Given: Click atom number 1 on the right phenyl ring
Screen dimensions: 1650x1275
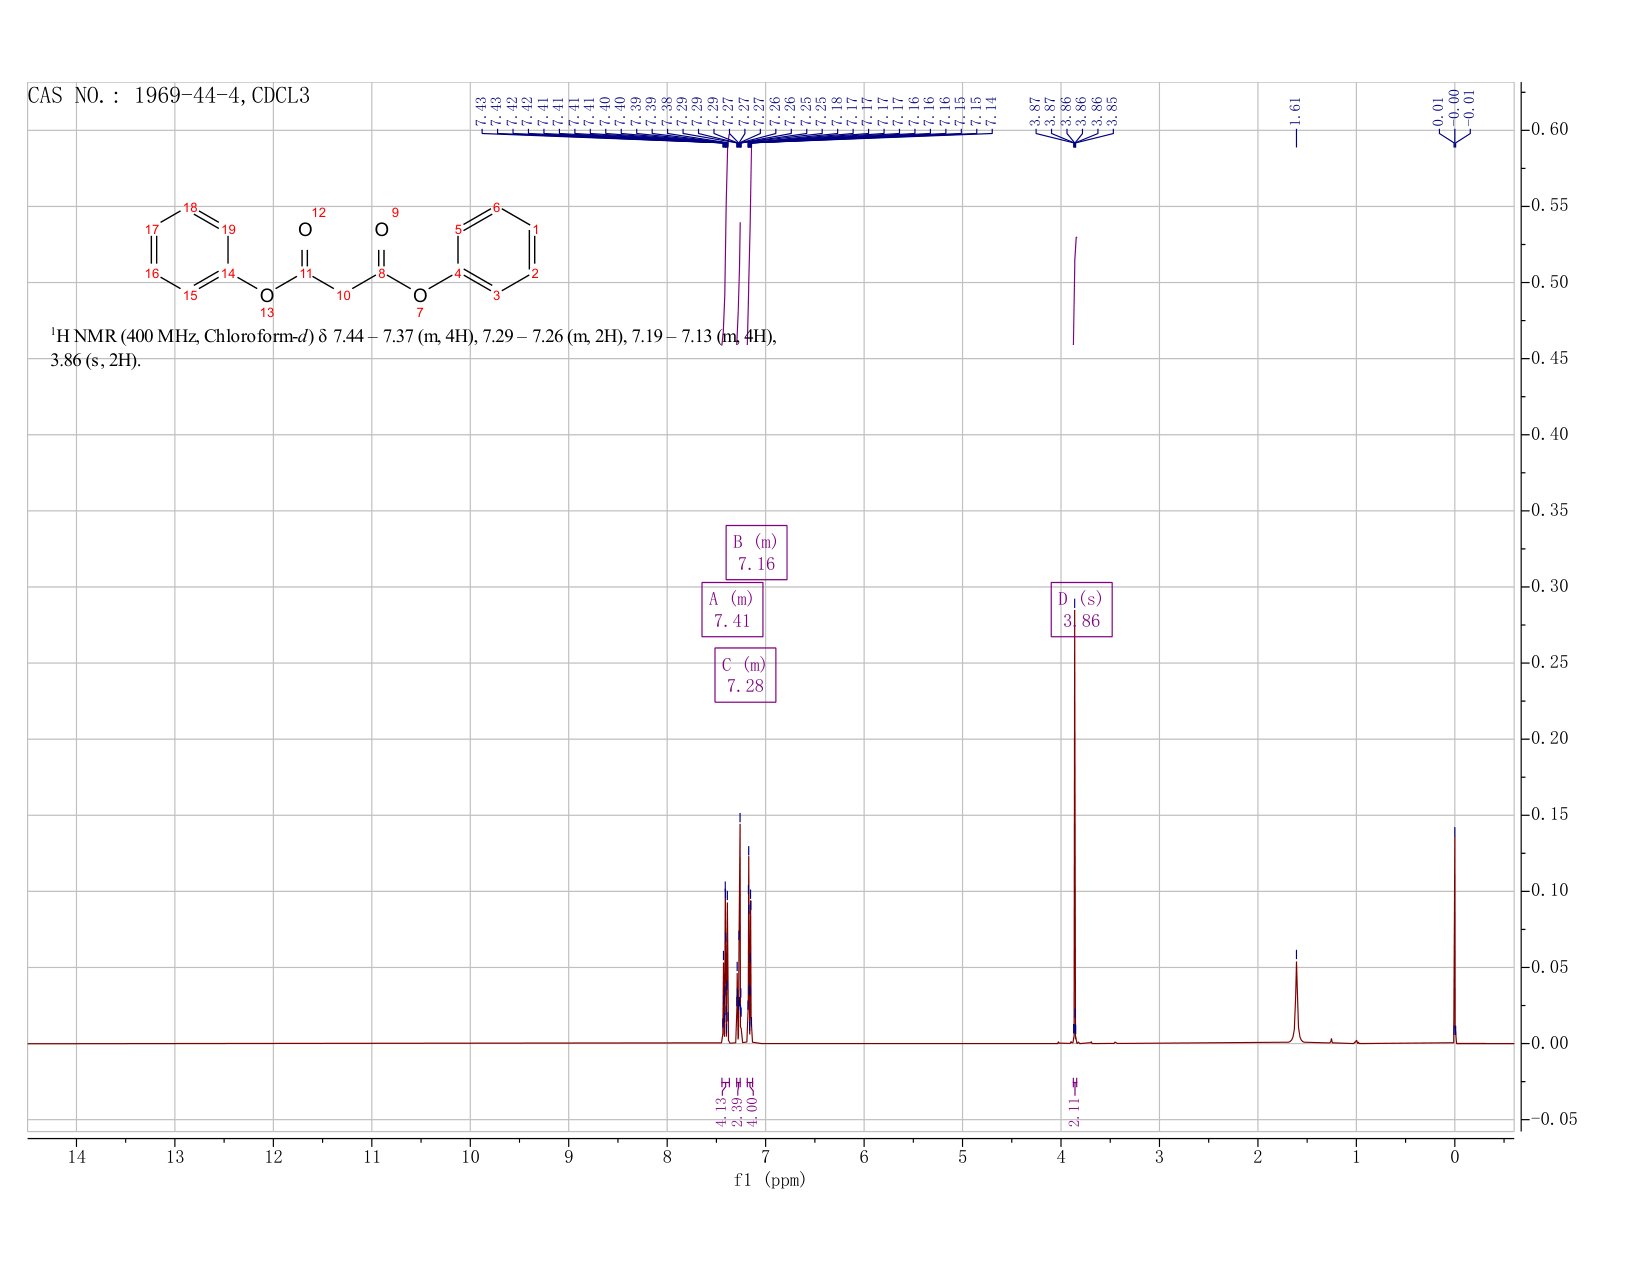Looking at the screenshot, I should [536, 230].
